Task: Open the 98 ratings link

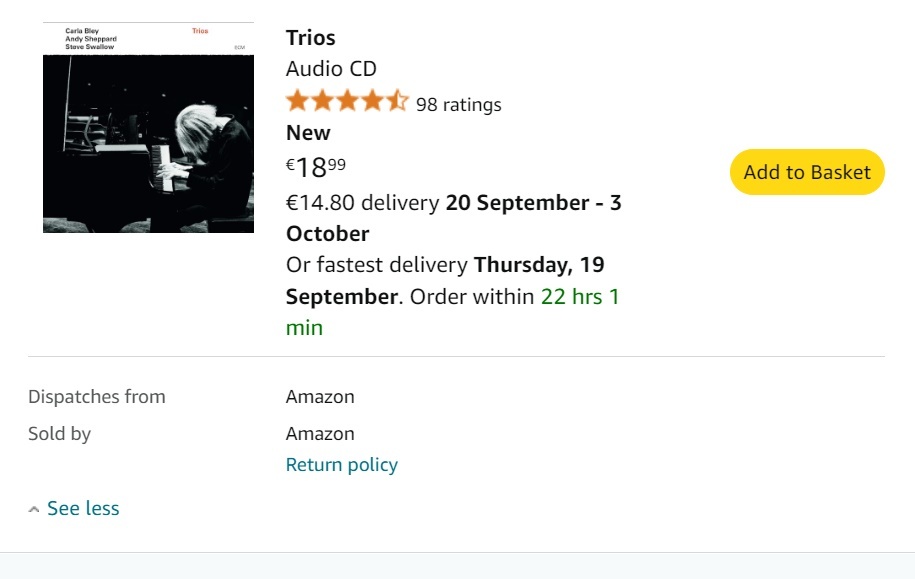Action: [458, 105]
